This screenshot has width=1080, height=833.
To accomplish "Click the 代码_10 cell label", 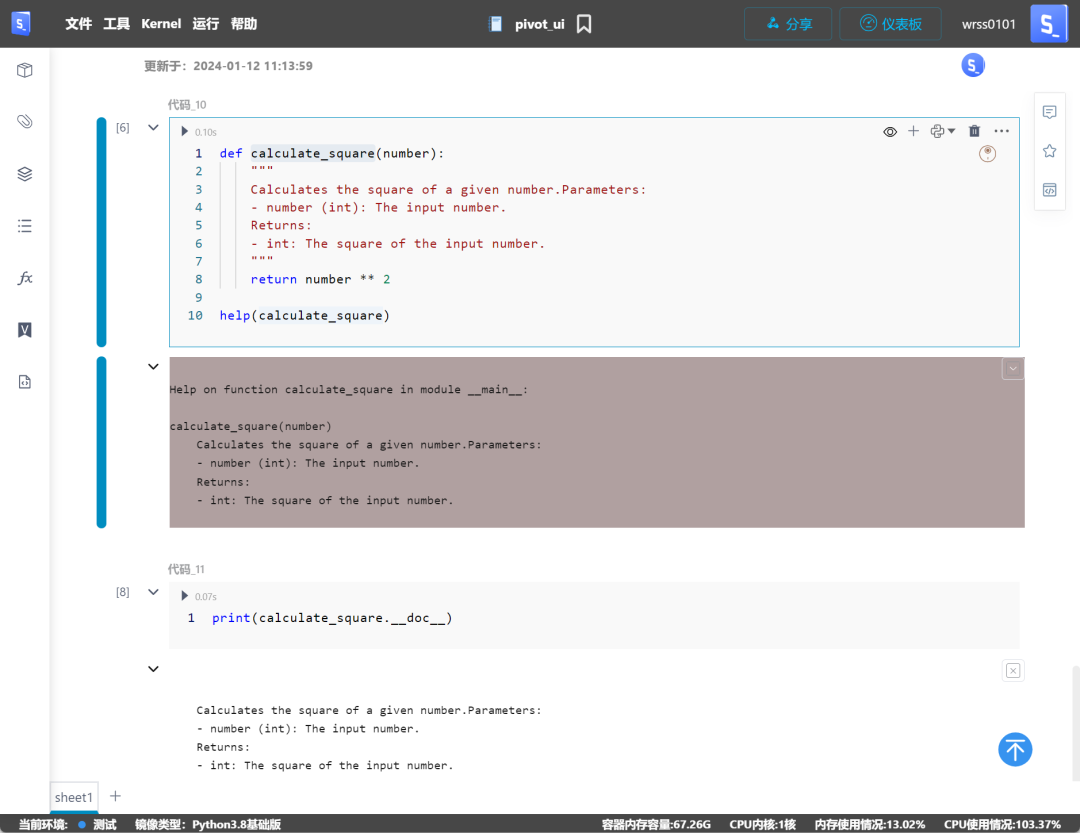I will coord(187,105).
